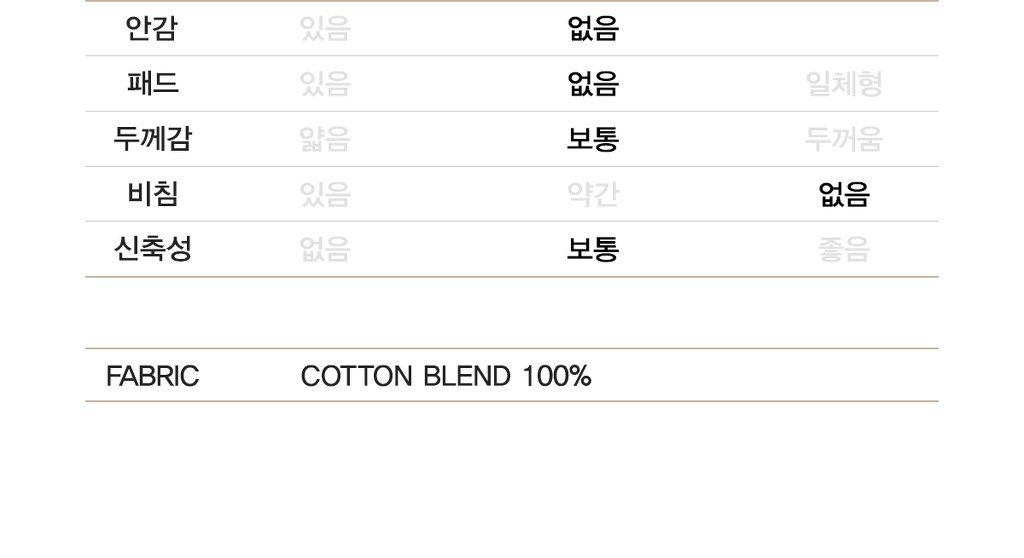Select 있음 option in 안감 row

coord(325,28)
